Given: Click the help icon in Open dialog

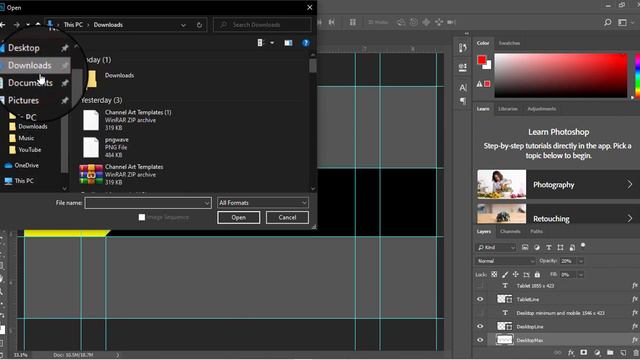Looking at the screenshot, I should (306, 43).
